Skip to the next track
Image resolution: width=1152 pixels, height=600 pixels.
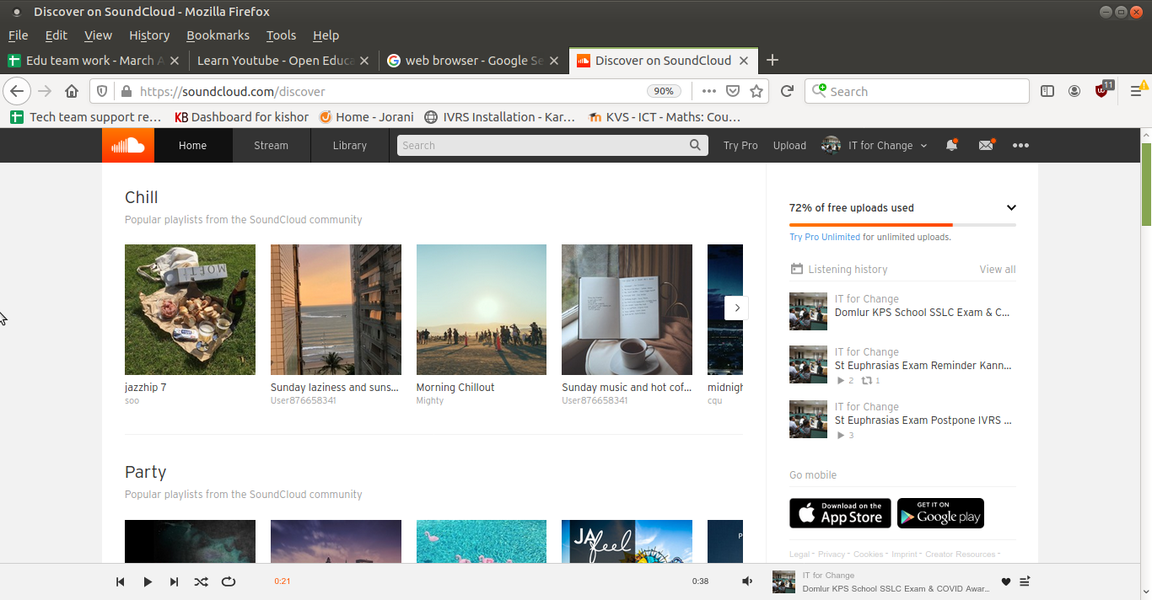(x=174, y=582)
